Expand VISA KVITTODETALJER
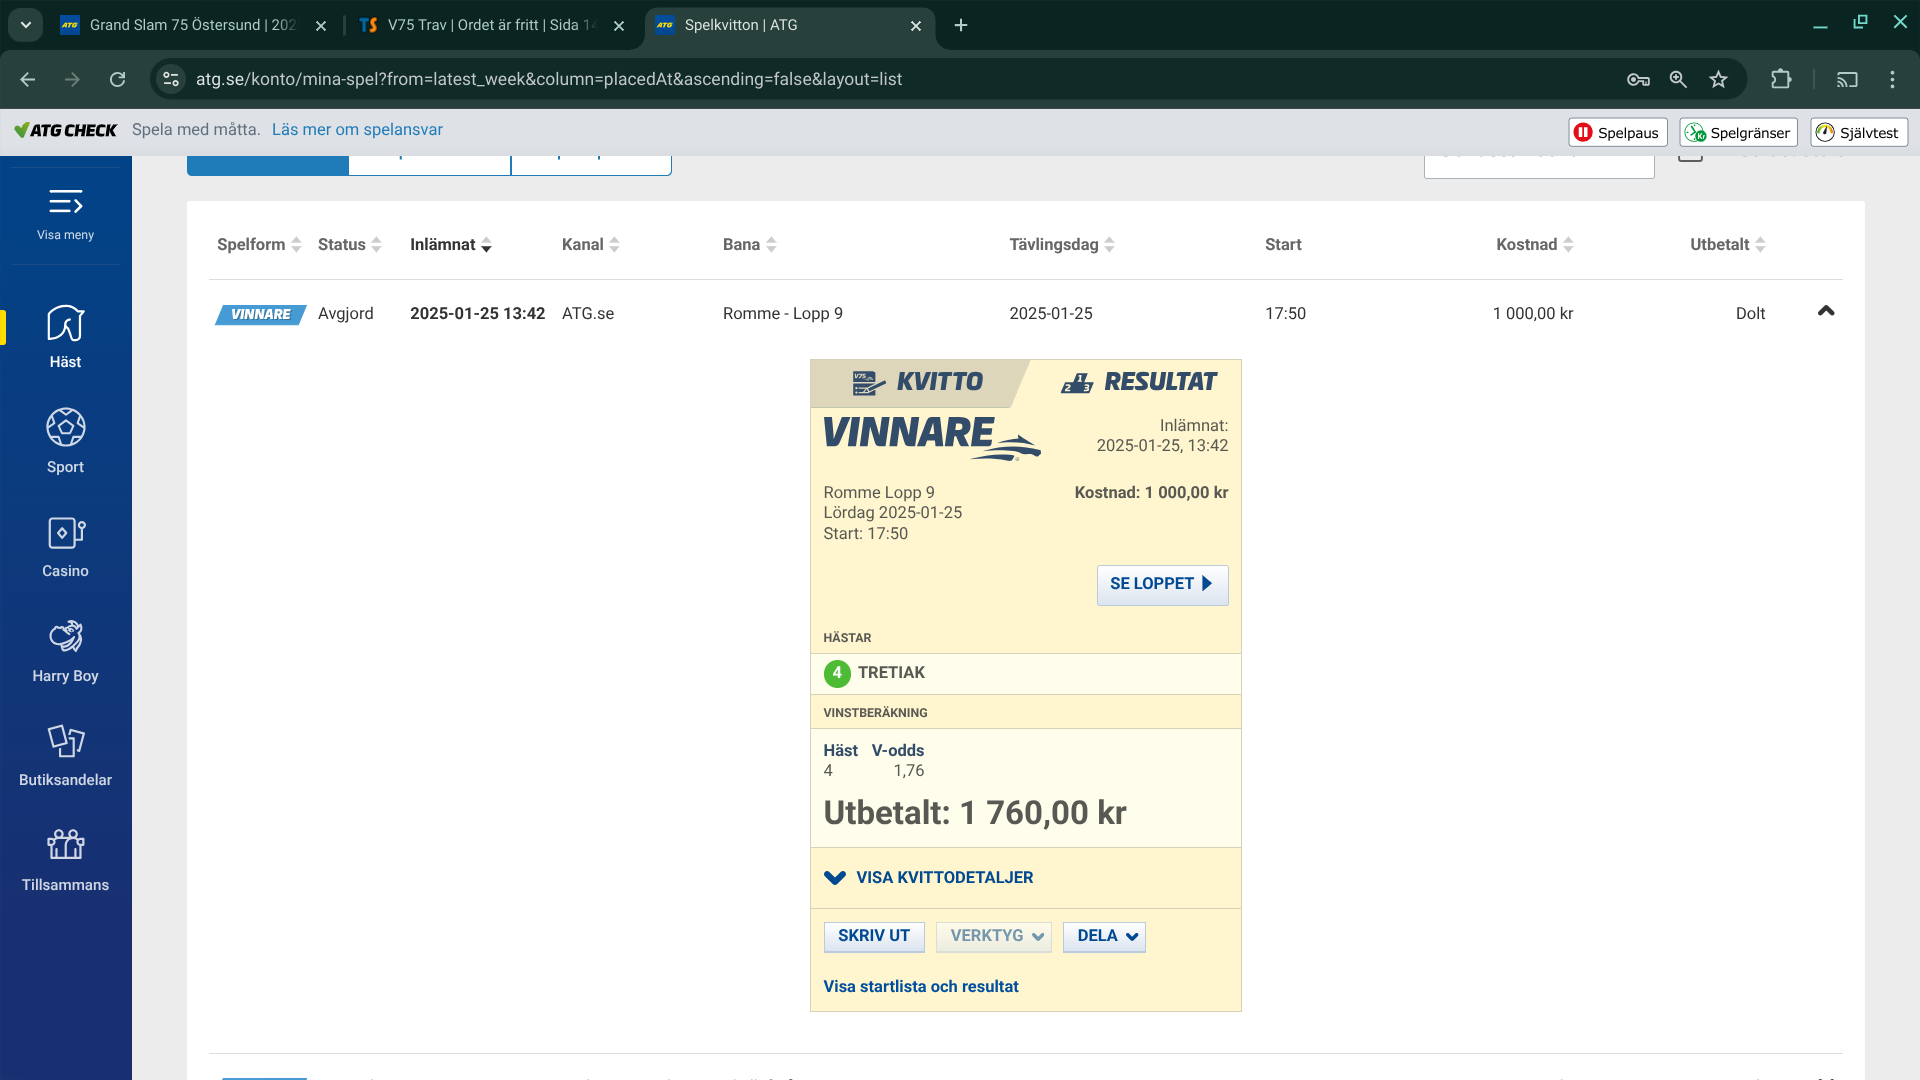1920x1080 pixels. pyautogui.click(x=928, y=877)
